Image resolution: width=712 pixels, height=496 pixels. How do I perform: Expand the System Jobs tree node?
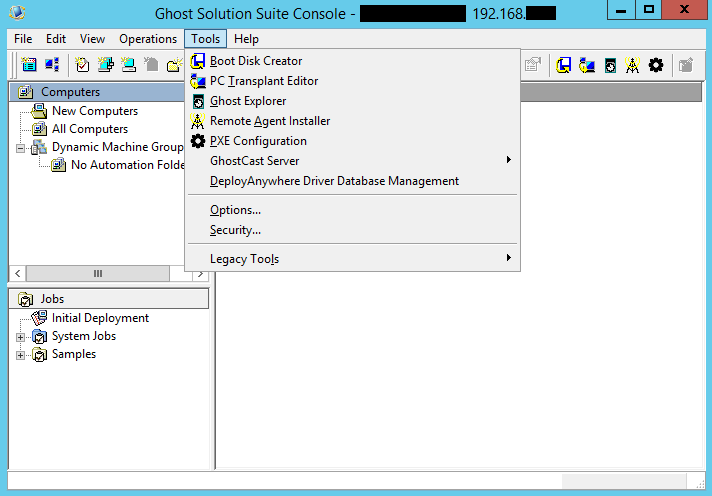(20, 337)
